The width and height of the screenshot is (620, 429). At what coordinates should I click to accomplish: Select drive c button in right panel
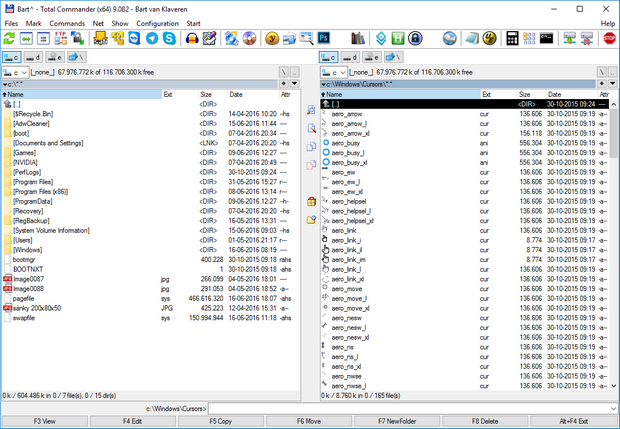[329, 57]
